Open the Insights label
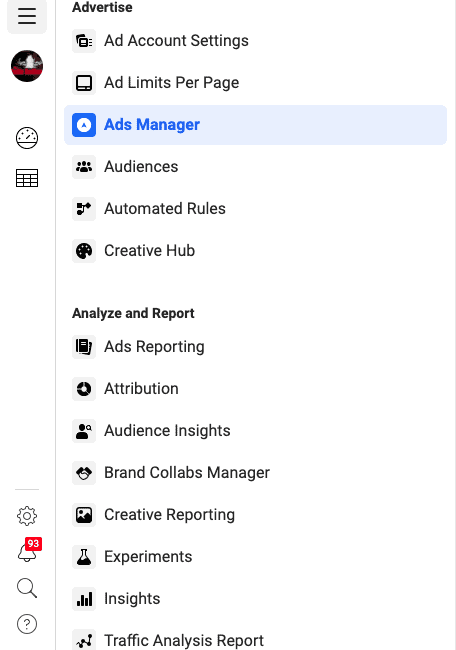This screenshot has height=650, width=456. tap(132, 599)
